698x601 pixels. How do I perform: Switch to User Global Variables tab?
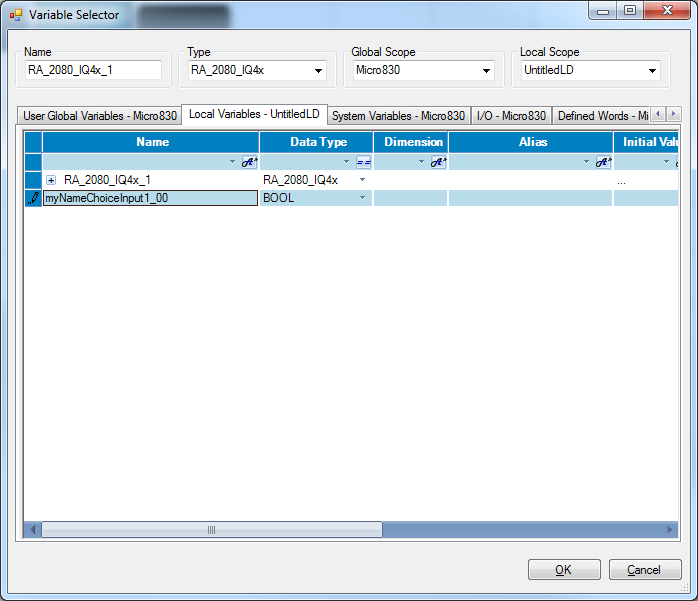(x=100, y=116)
